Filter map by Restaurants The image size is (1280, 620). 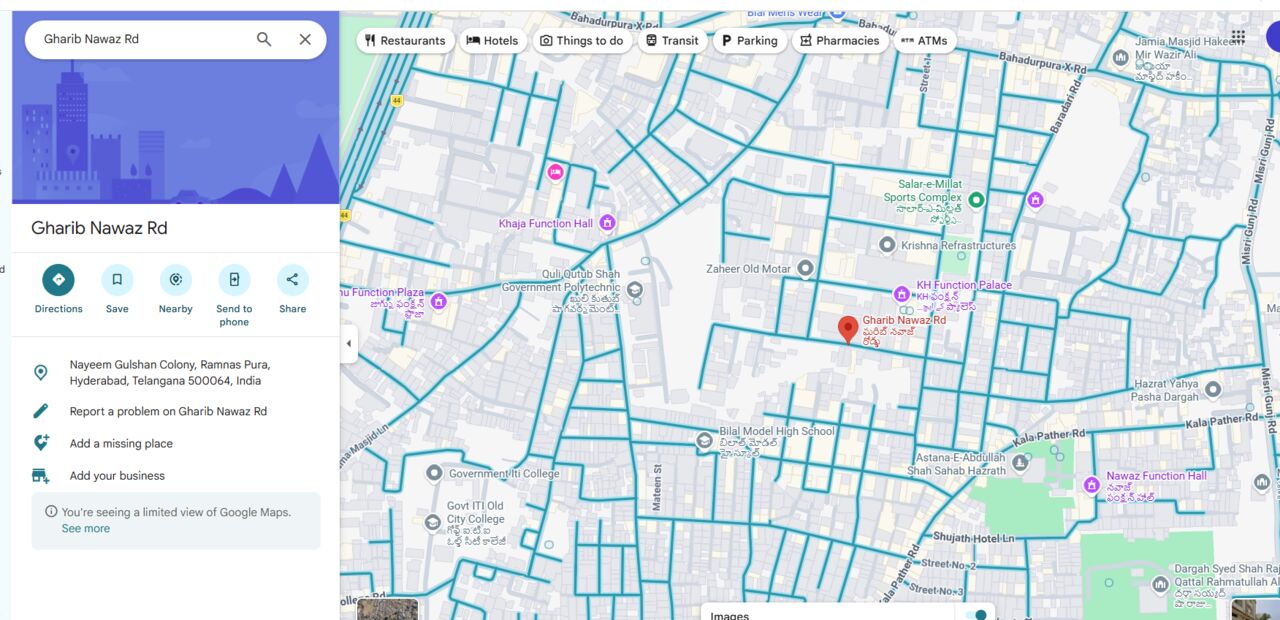[x=405, y=41]
